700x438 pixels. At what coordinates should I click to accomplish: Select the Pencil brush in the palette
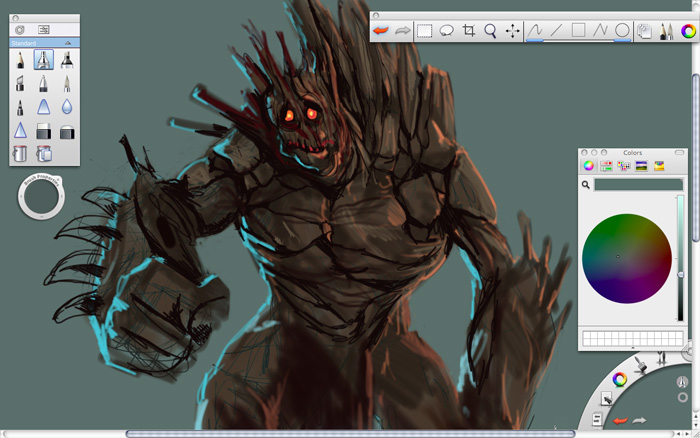20,61
